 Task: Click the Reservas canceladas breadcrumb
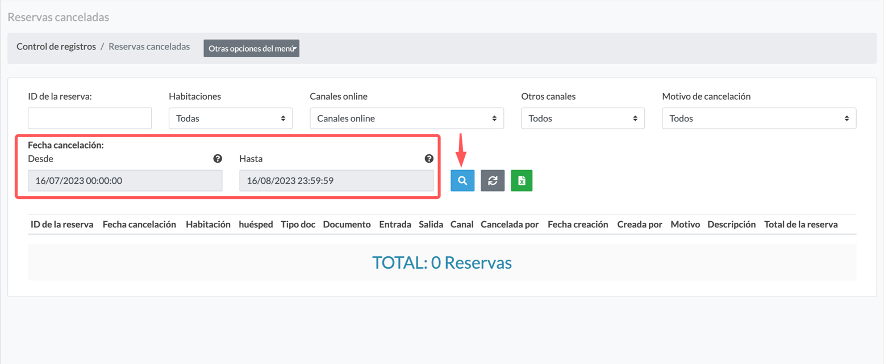149,47
